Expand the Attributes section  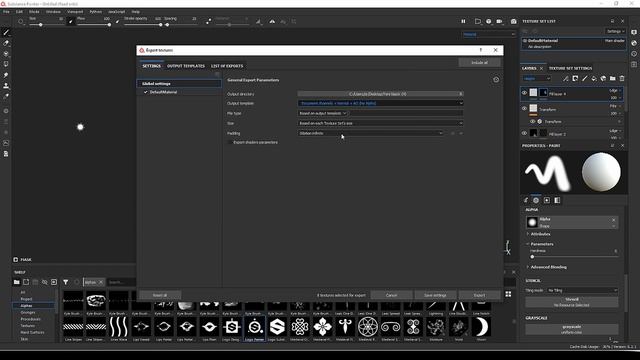[540, 234]
